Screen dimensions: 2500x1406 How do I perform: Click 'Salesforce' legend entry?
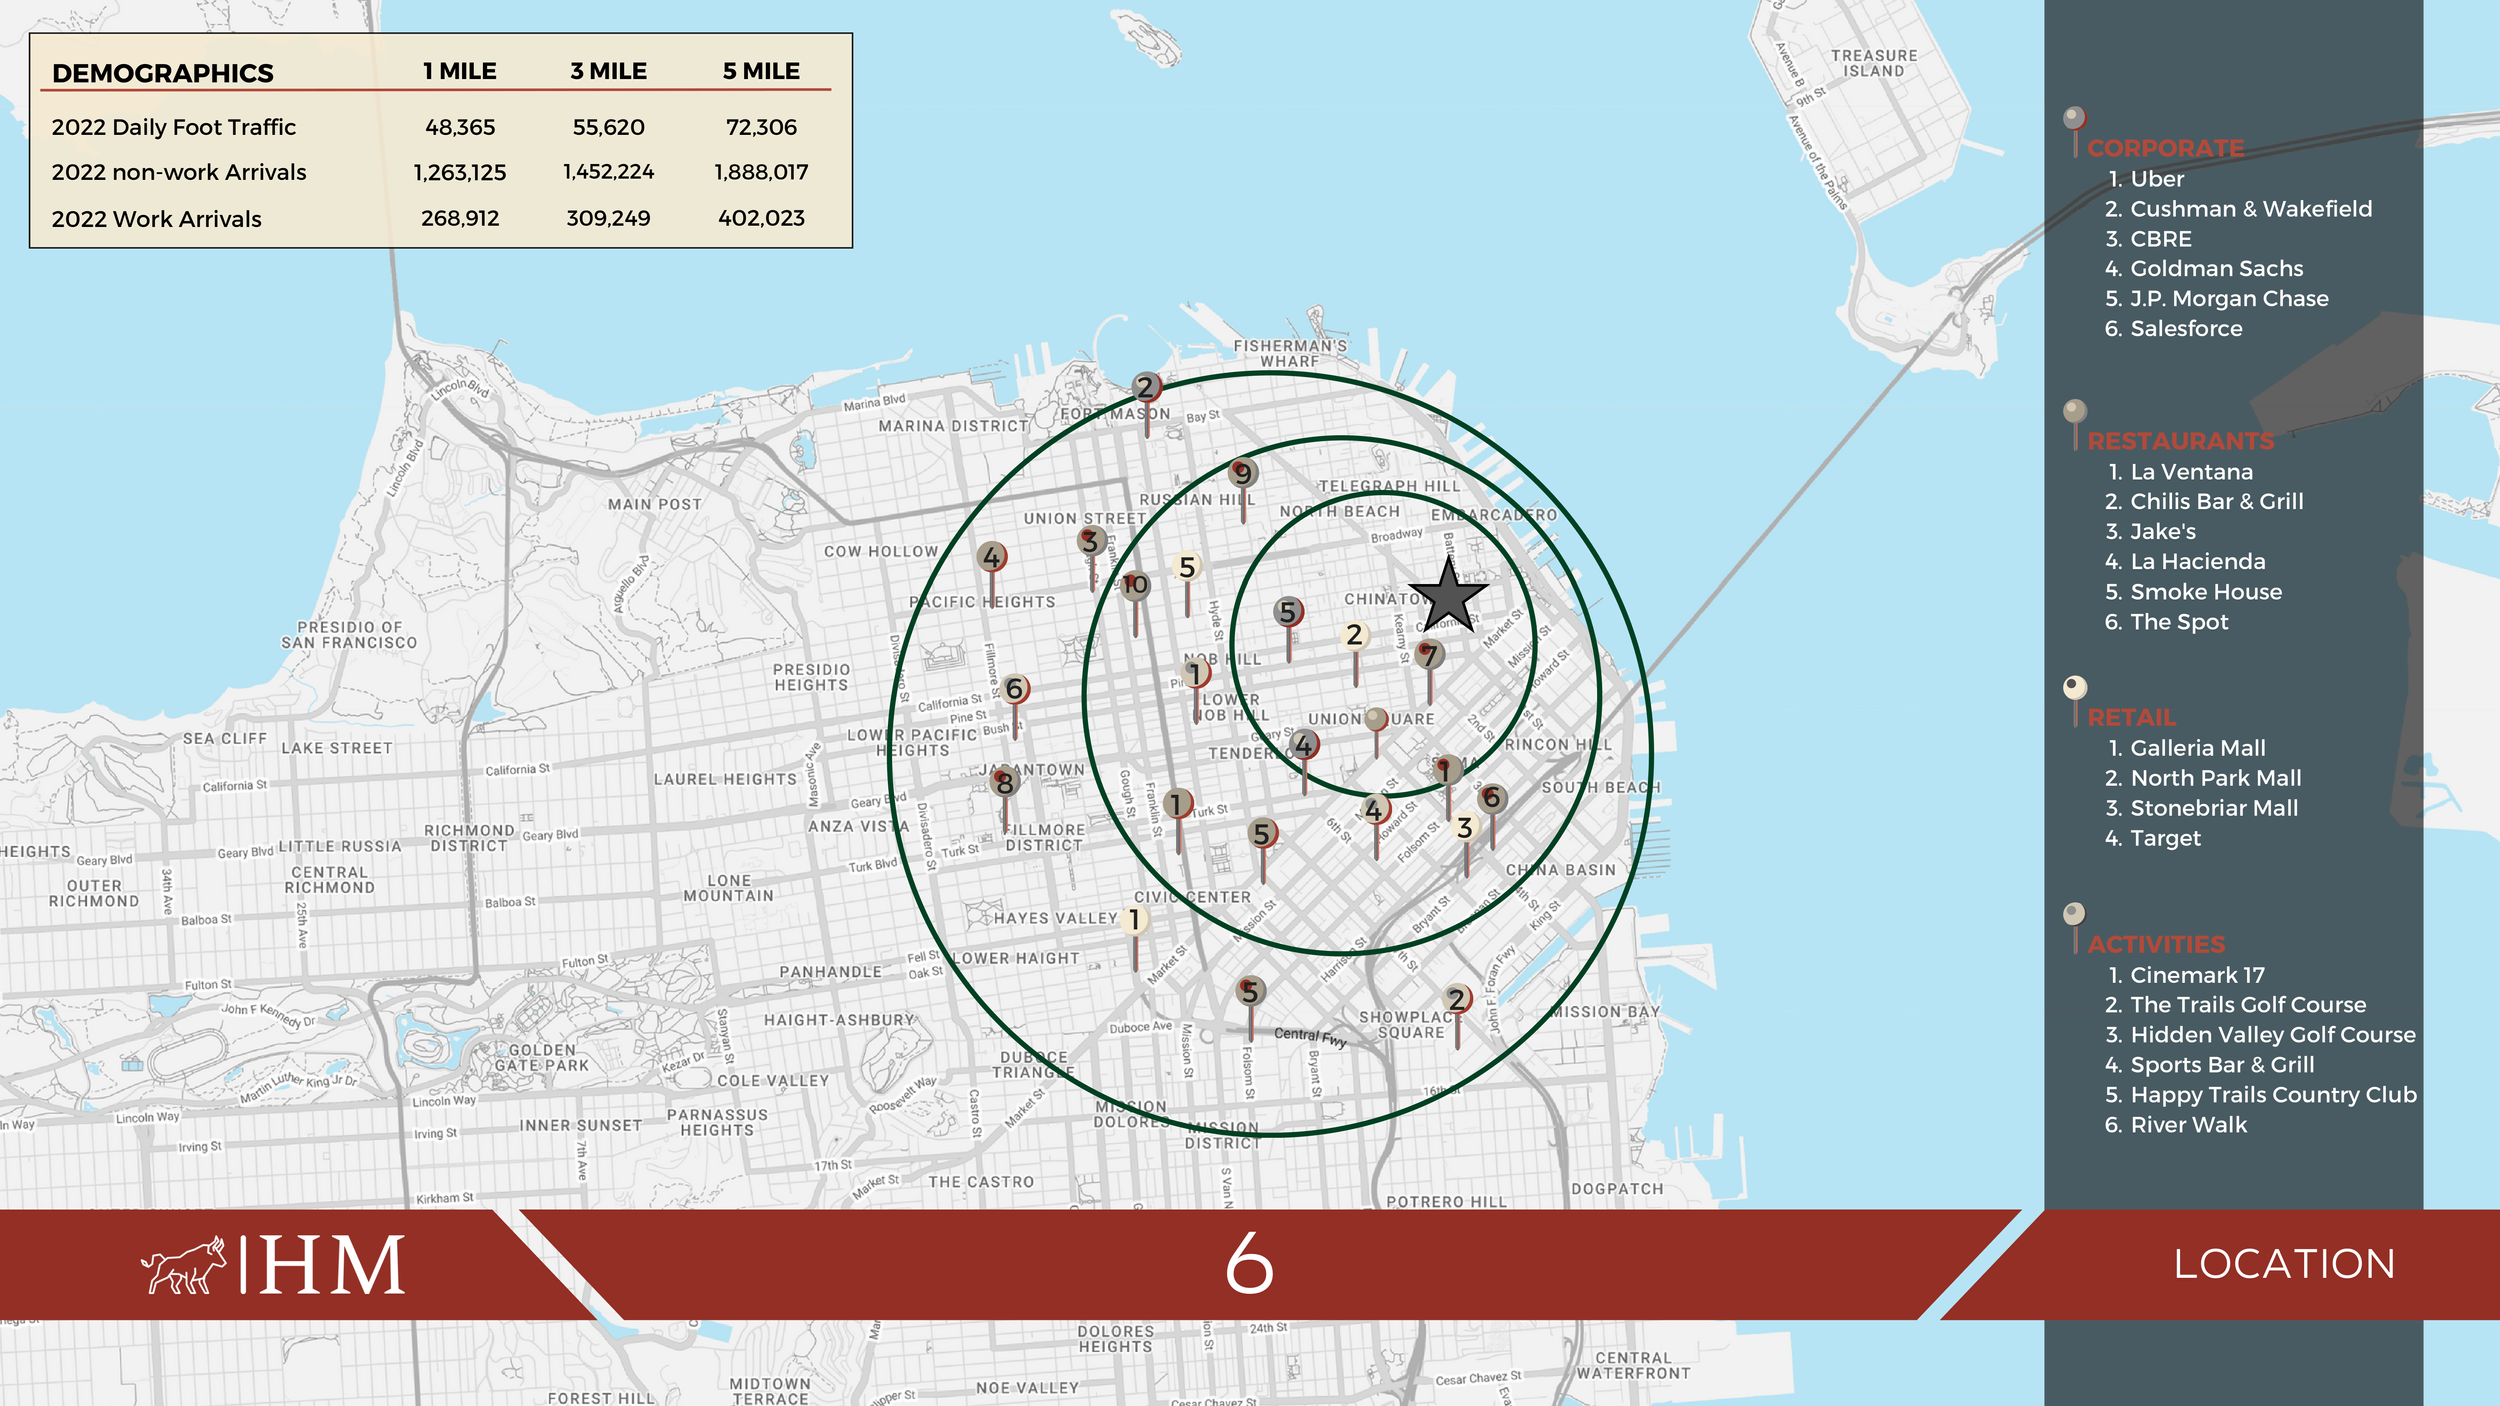coord(2186,328)
